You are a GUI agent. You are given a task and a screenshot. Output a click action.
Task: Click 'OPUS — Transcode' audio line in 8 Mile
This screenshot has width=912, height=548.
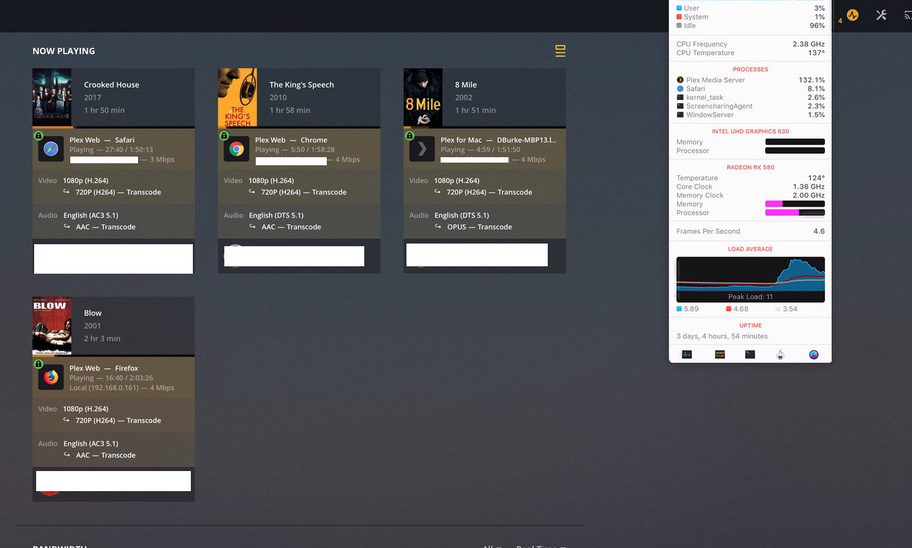480,227
